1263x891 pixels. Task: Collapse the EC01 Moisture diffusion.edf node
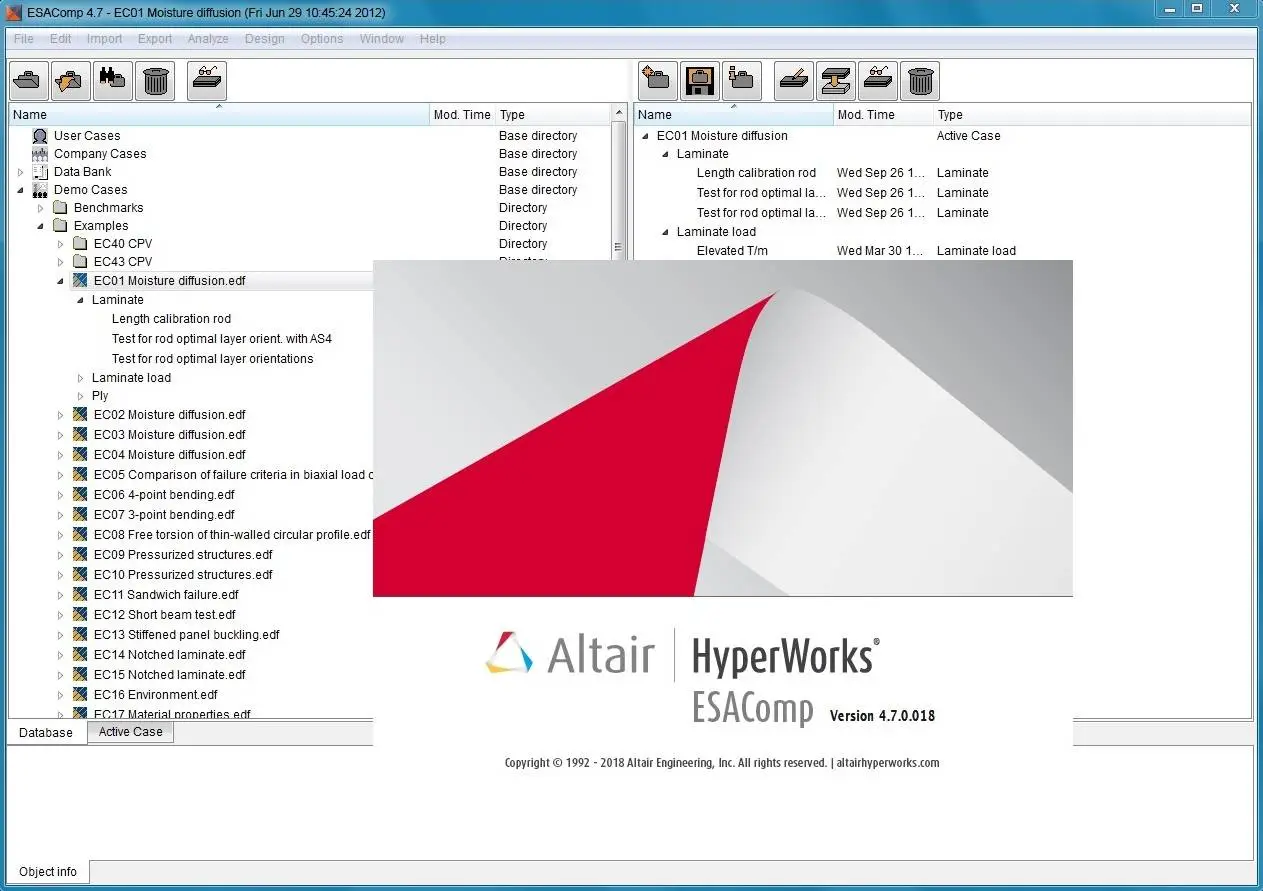[61, 281]
